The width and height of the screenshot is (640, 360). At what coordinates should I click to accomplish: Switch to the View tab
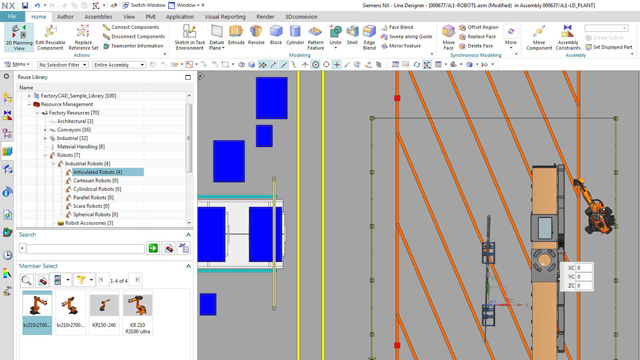click(x=129, y=17)
